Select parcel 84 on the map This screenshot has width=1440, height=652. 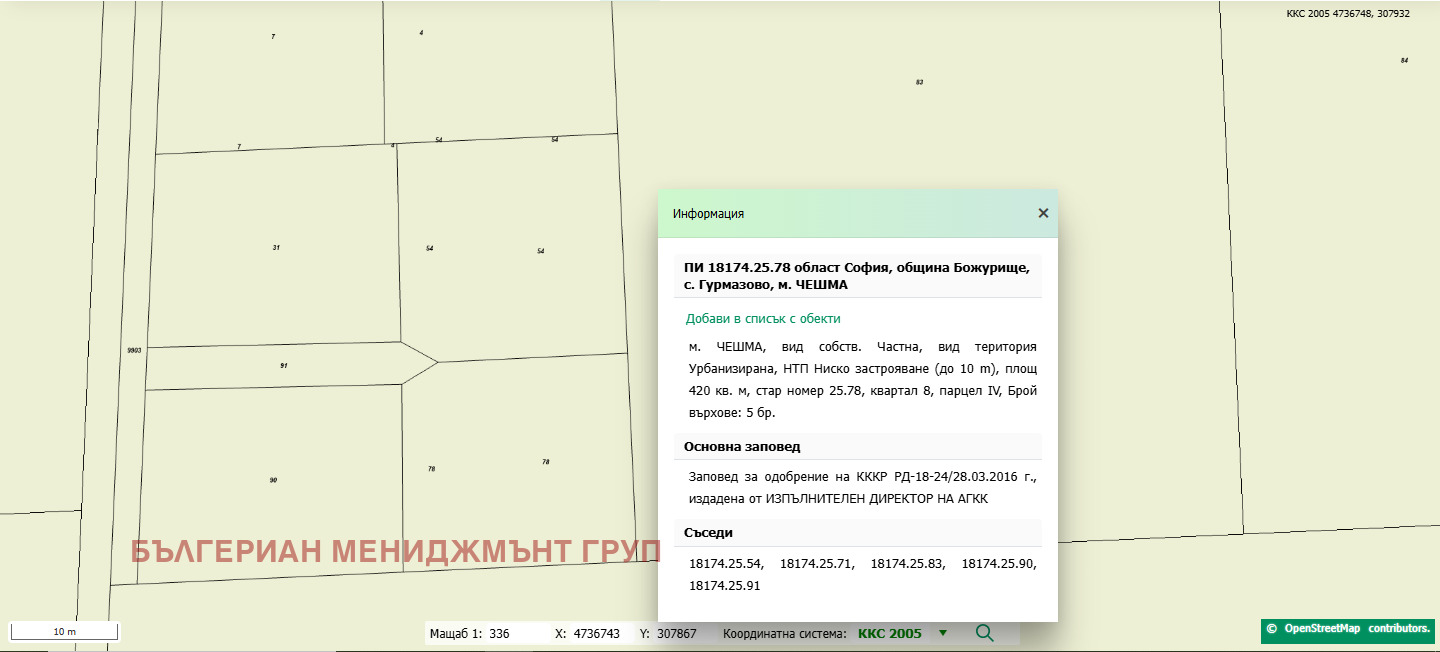click(x=1404, y=61)
